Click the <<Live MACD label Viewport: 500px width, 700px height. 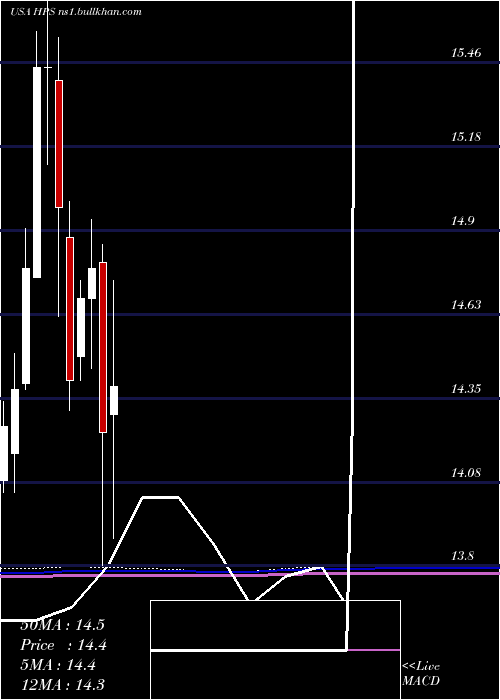pos(421,673)
